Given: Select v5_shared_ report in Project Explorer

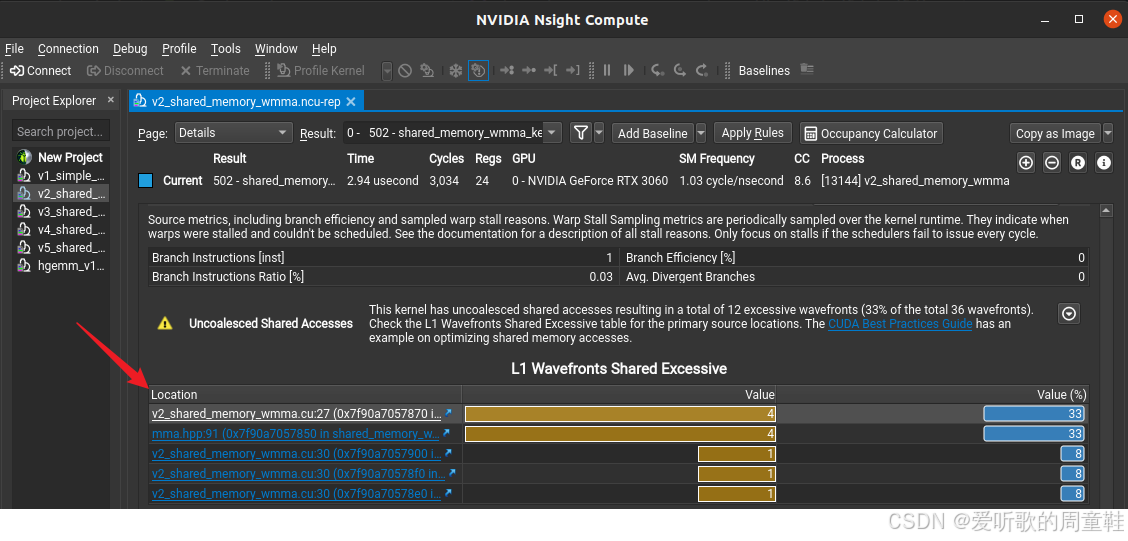Looking at the screenshot, I should (x=62, y=247).
